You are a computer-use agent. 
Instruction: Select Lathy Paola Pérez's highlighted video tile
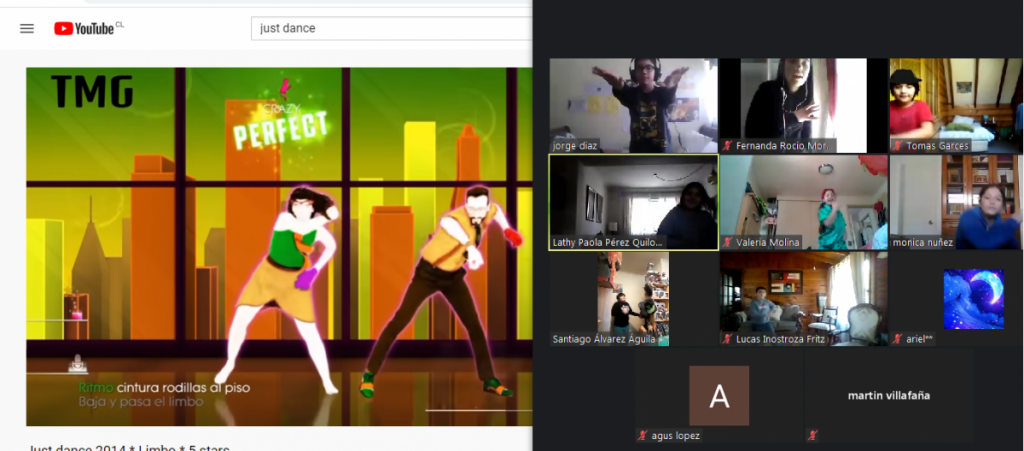pyautogui.click(x=633, y=201)
